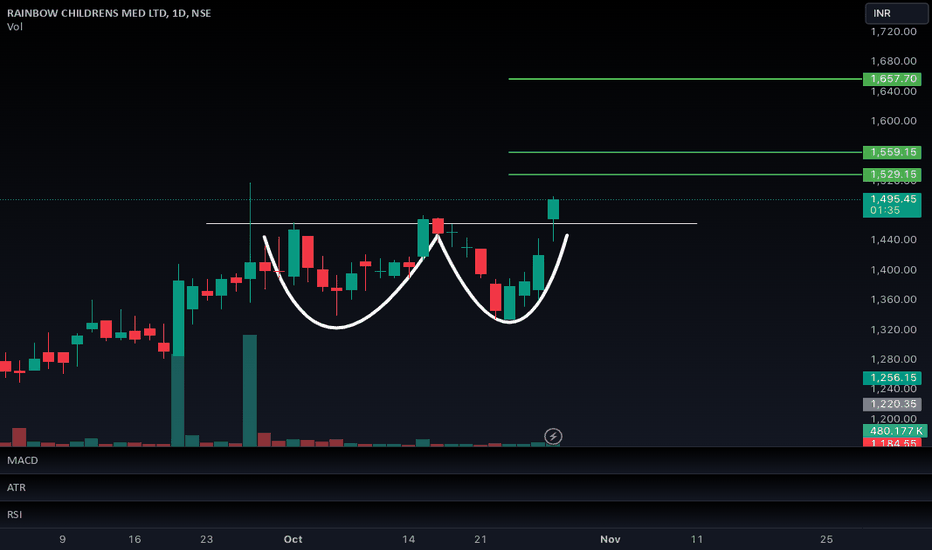Expand the RSI indicator pane

tap(14, 514)
